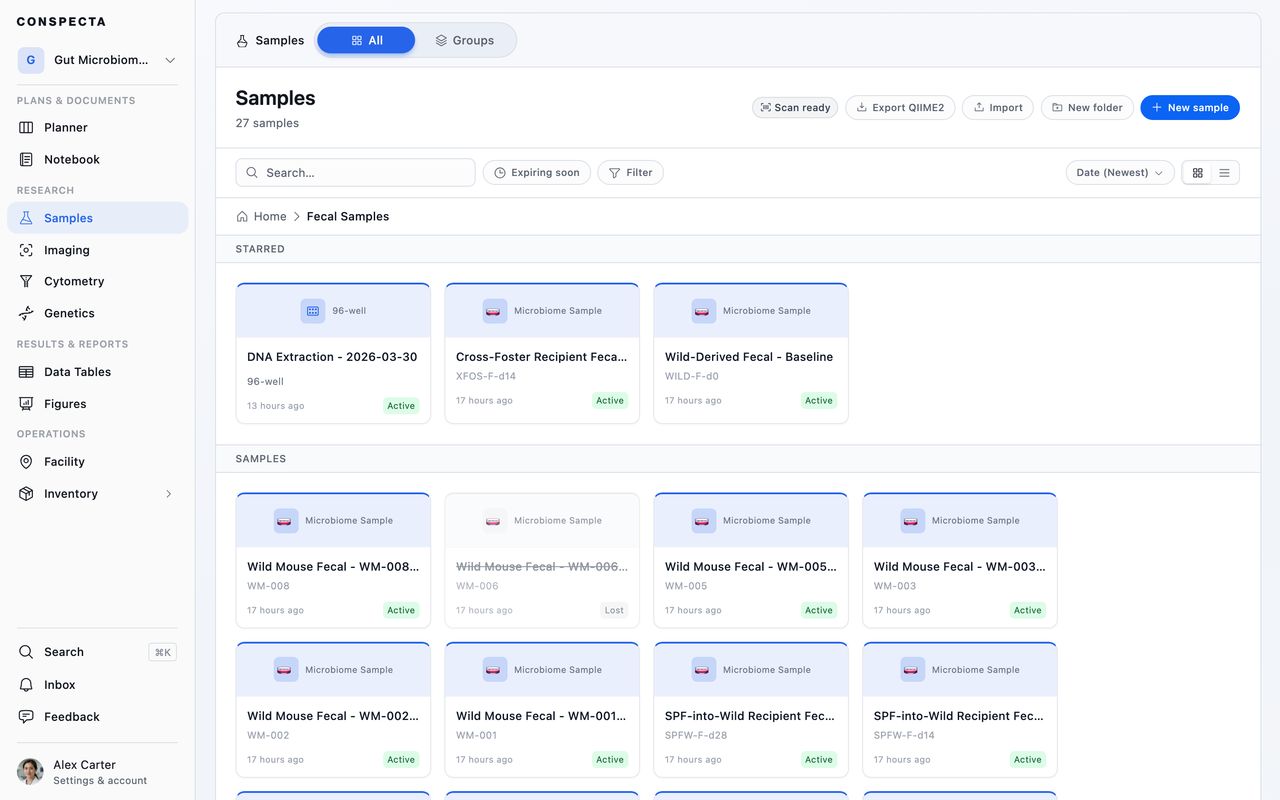Click the Import button

tap(998, 108)
